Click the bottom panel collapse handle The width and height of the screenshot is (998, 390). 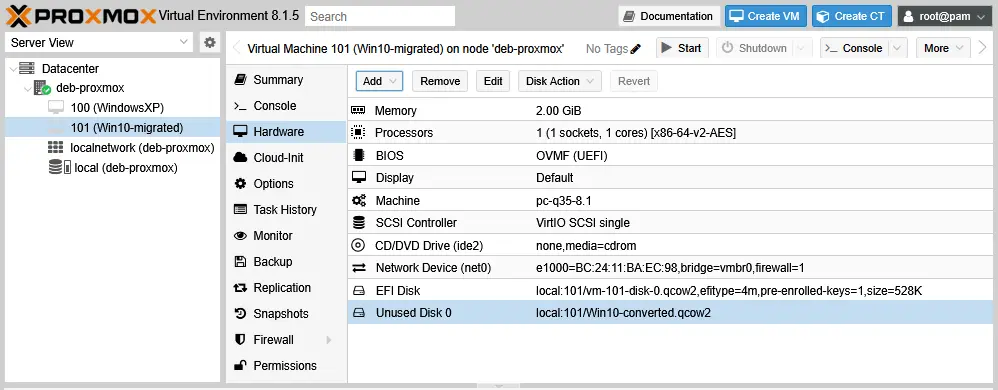click(x=499, y=386)
